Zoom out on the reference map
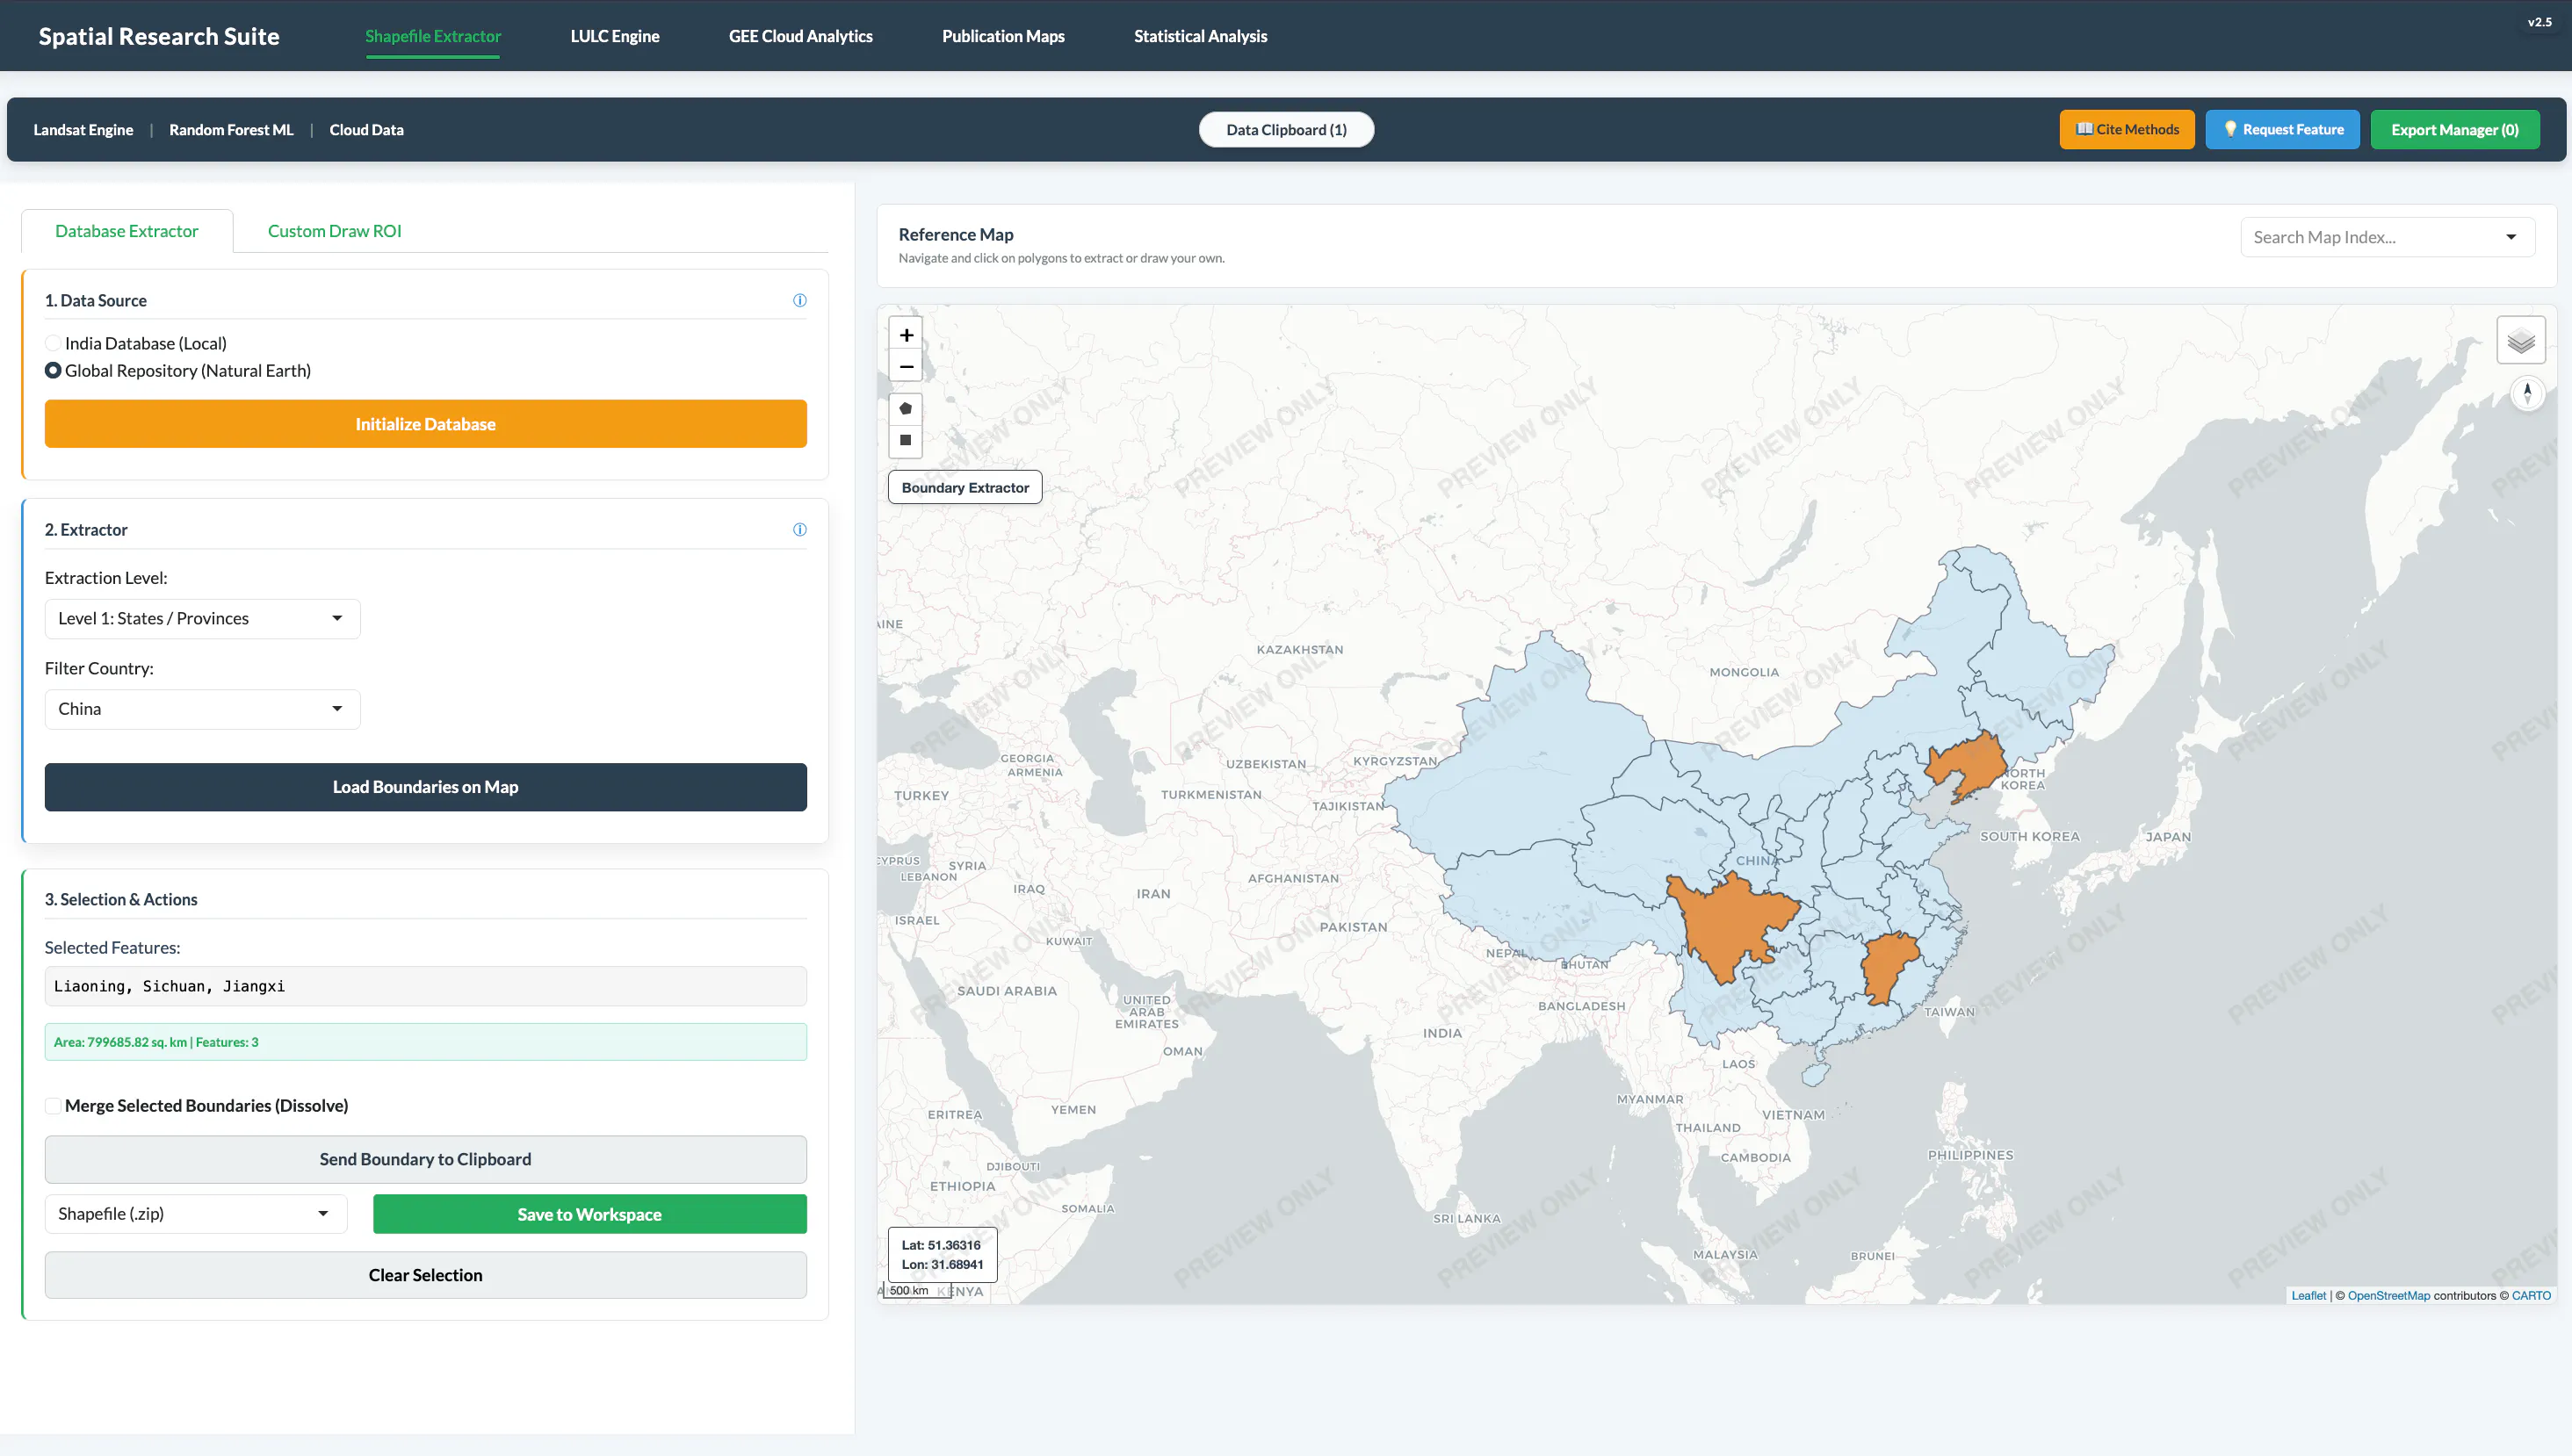This screenshot has height=1456, width=2572. pos(906,367)
